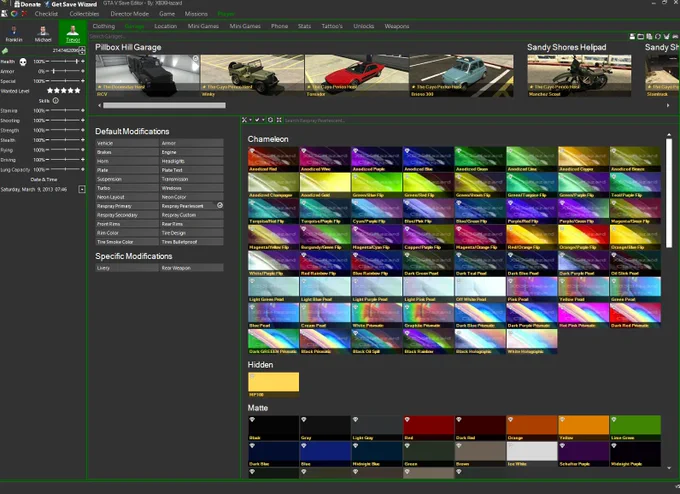
Task: Select the Anodized Gold chameleon swatch
Action: [x=325, y=185]
